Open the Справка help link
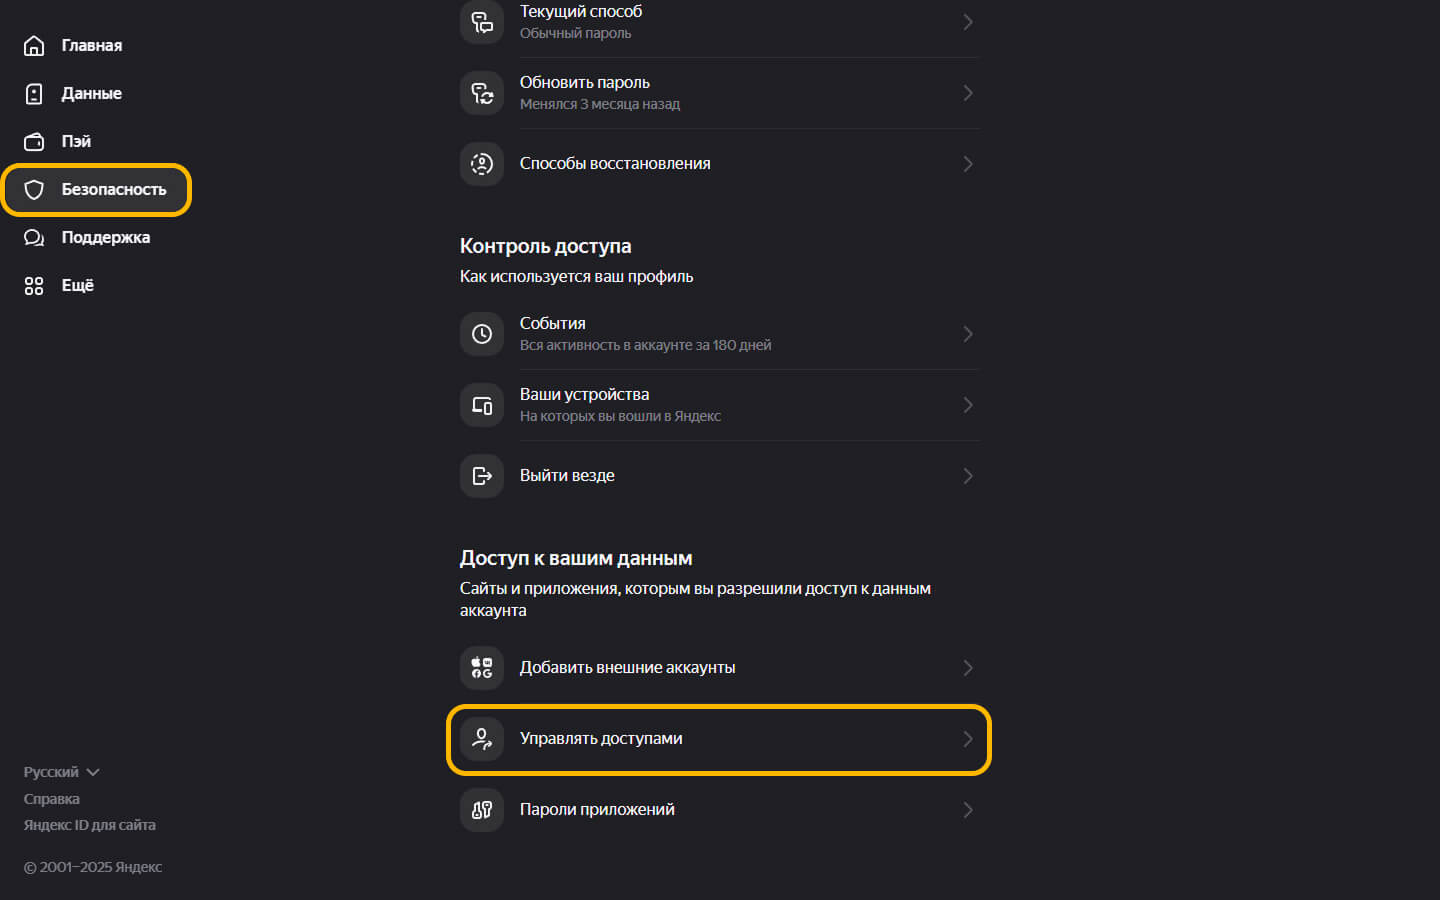Viewport: 1440px width, 900px height. pyautogui.click(x=52, y=799)
